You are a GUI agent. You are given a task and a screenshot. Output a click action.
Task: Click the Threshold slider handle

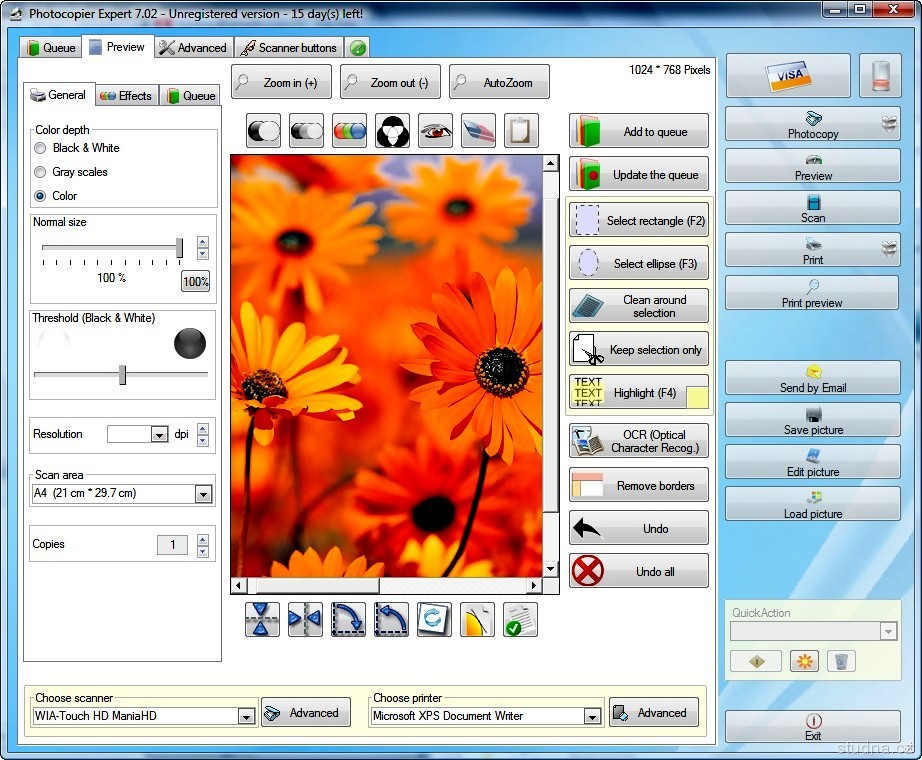click(122, 375)
